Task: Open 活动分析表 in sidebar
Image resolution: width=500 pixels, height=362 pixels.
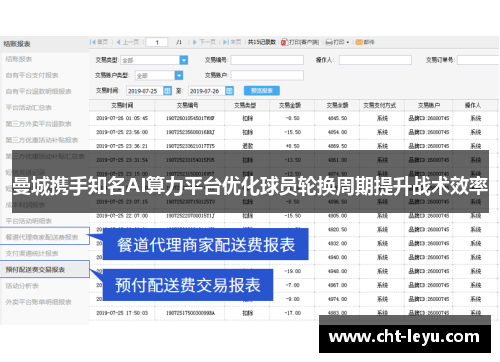Action: pos(22,286)
